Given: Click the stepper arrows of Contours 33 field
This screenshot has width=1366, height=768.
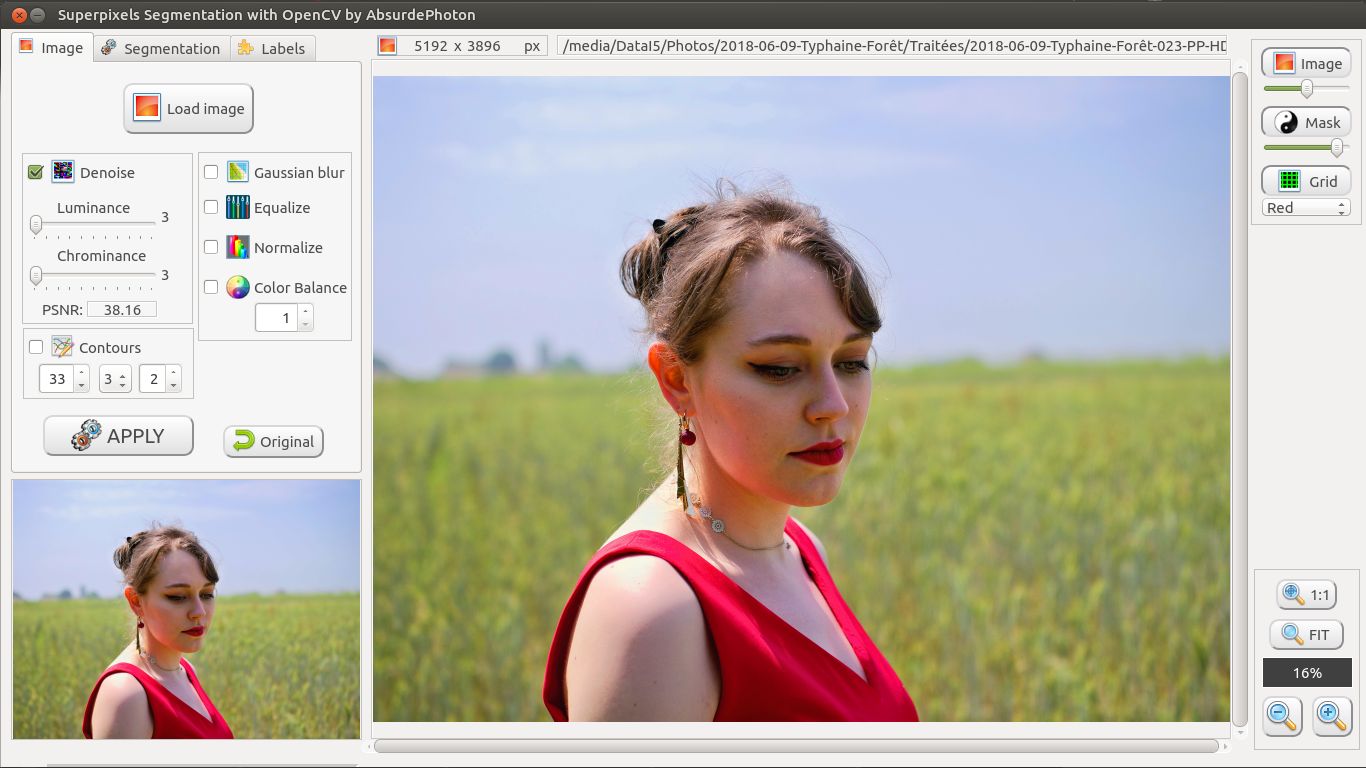Looking at the screenshot, I should coord(81,379).
